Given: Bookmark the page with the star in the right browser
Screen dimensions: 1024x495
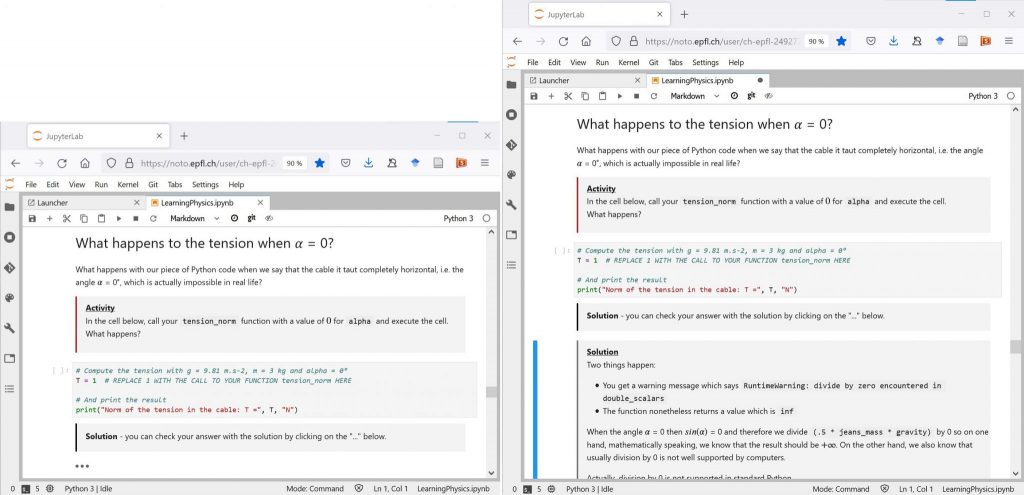Looking at the screenshot, I should tap(842, 41).
